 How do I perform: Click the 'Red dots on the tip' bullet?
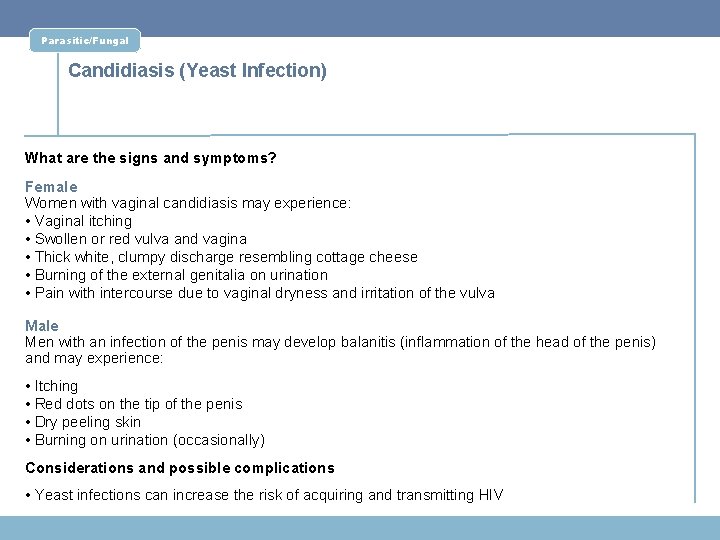[138, 404]
